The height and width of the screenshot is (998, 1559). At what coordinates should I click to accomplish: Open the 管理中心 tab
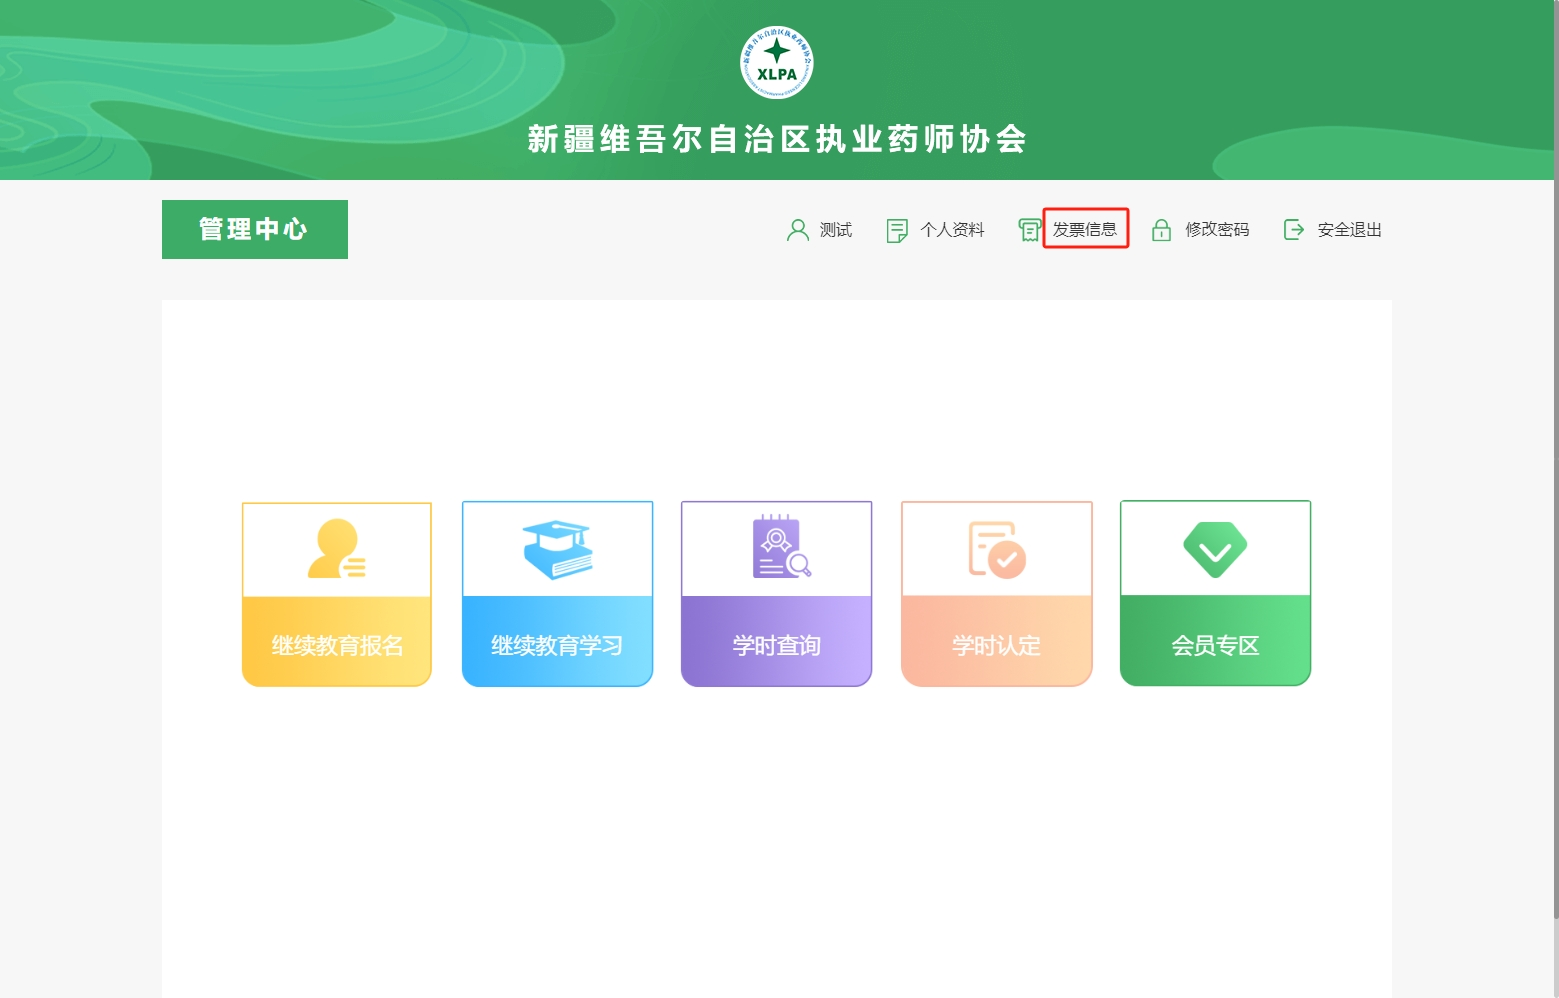coord(254,229)
